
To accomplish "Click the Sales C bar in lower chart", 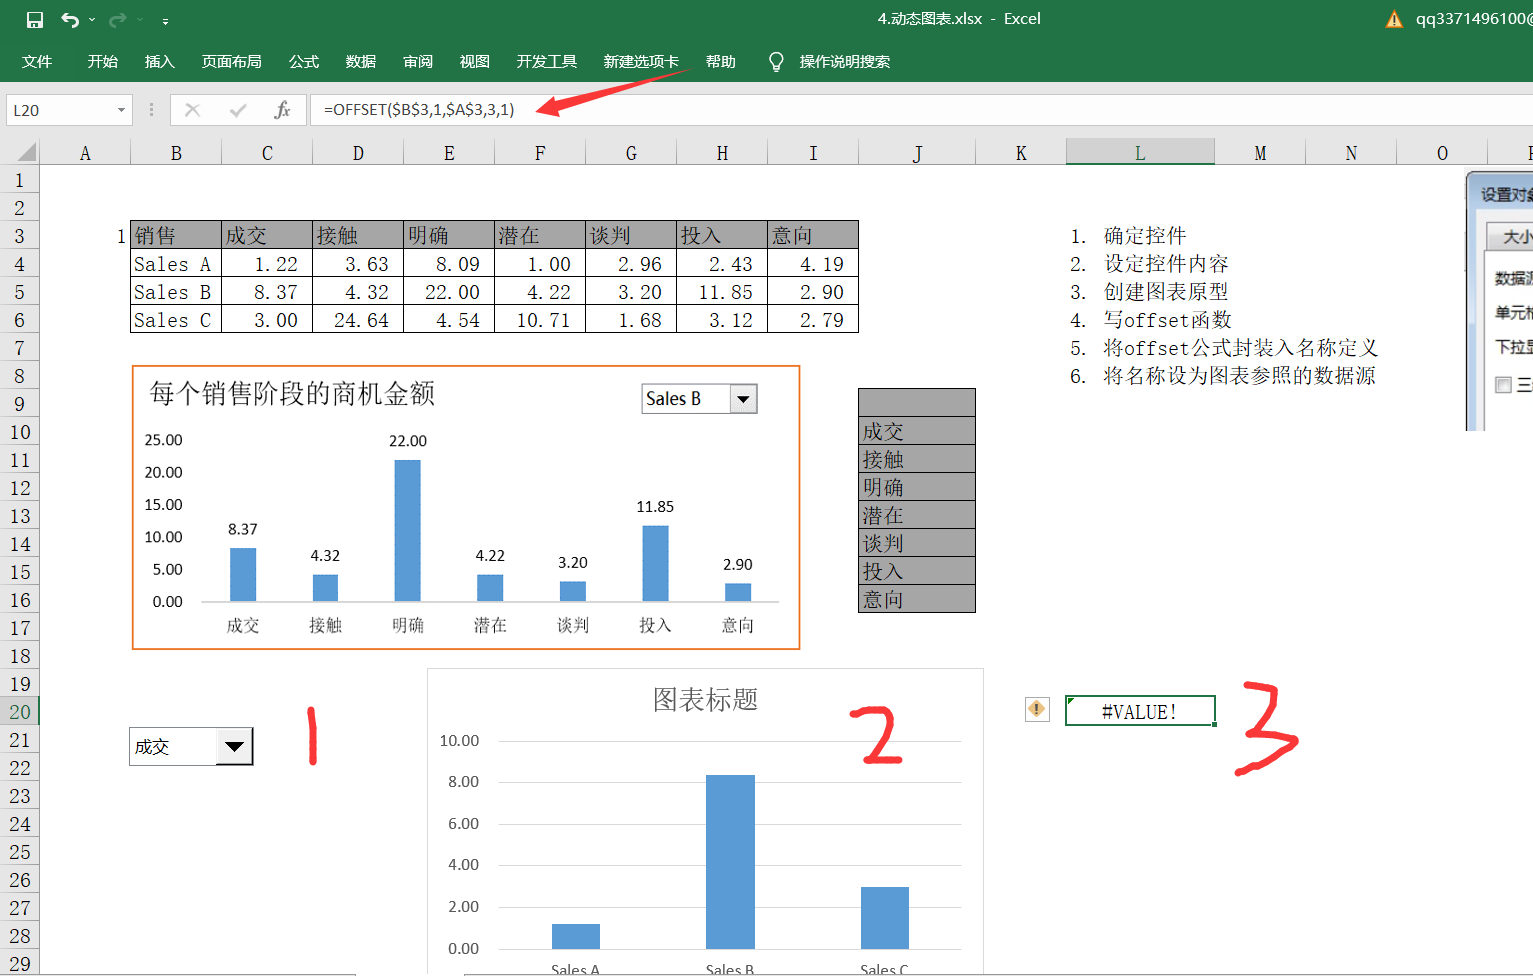I will [885, 917].
